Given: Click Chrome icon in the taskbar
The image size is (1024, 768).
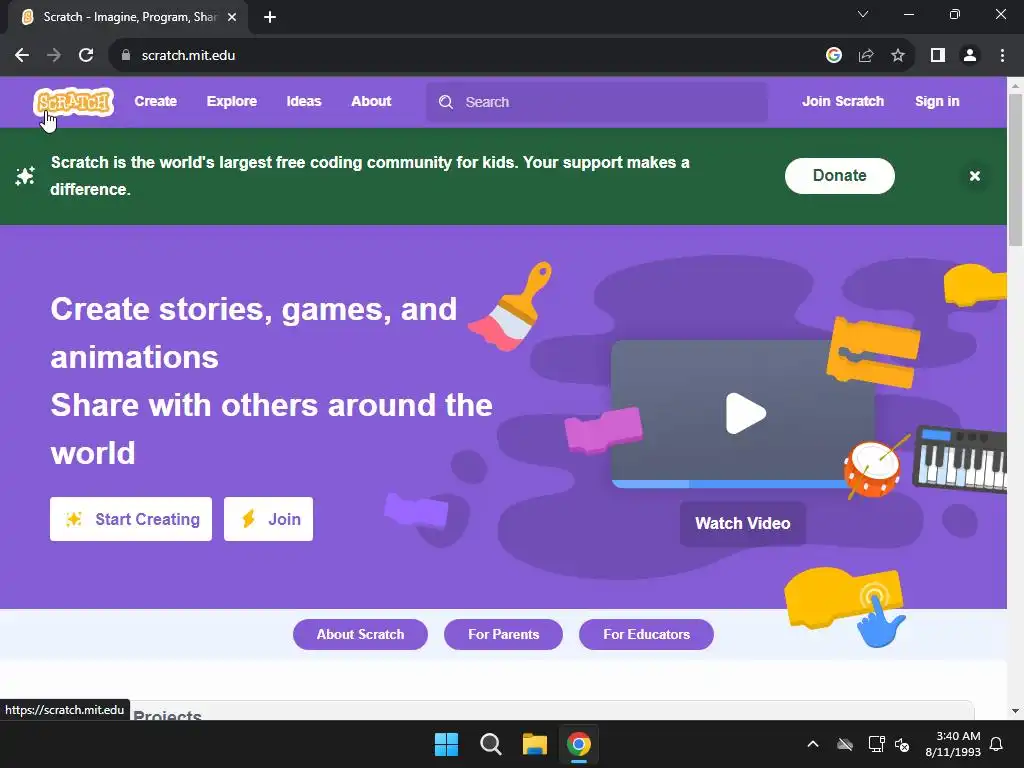Looking at the screenshot, I should (579, 744).
